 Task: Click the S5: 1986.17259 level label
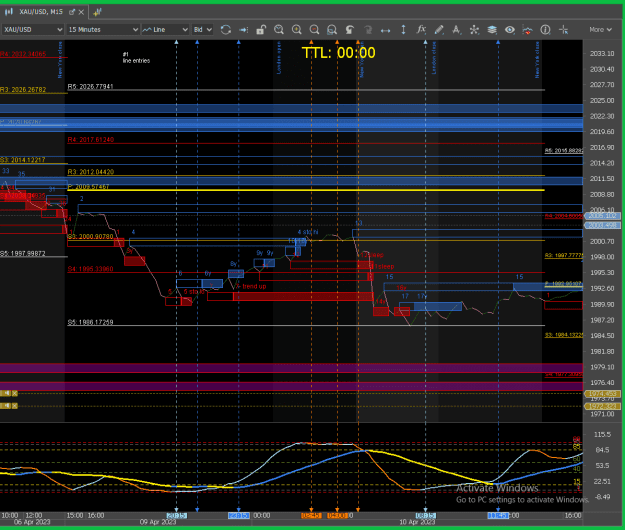pos(90,322)
